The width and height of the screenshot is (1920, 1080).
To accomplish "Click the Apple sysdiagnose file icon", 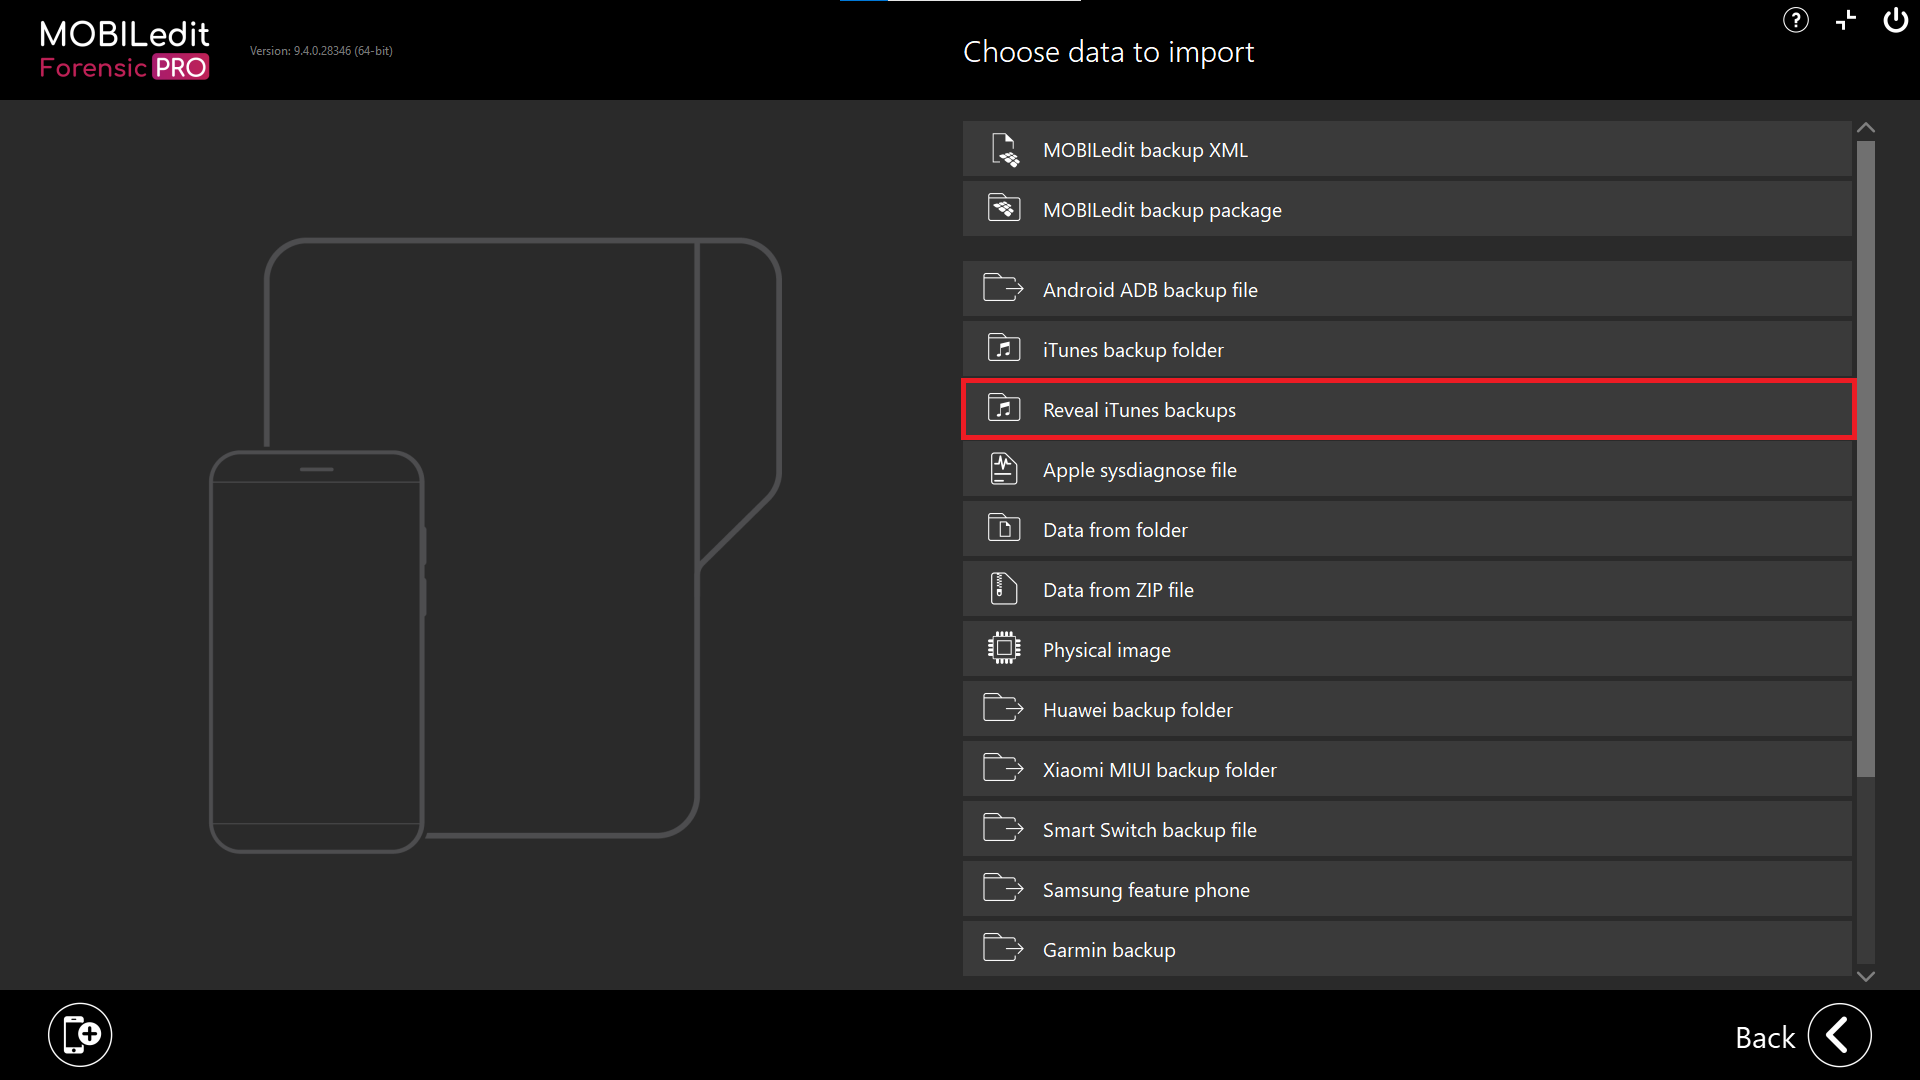I will tap(1004, 469).
